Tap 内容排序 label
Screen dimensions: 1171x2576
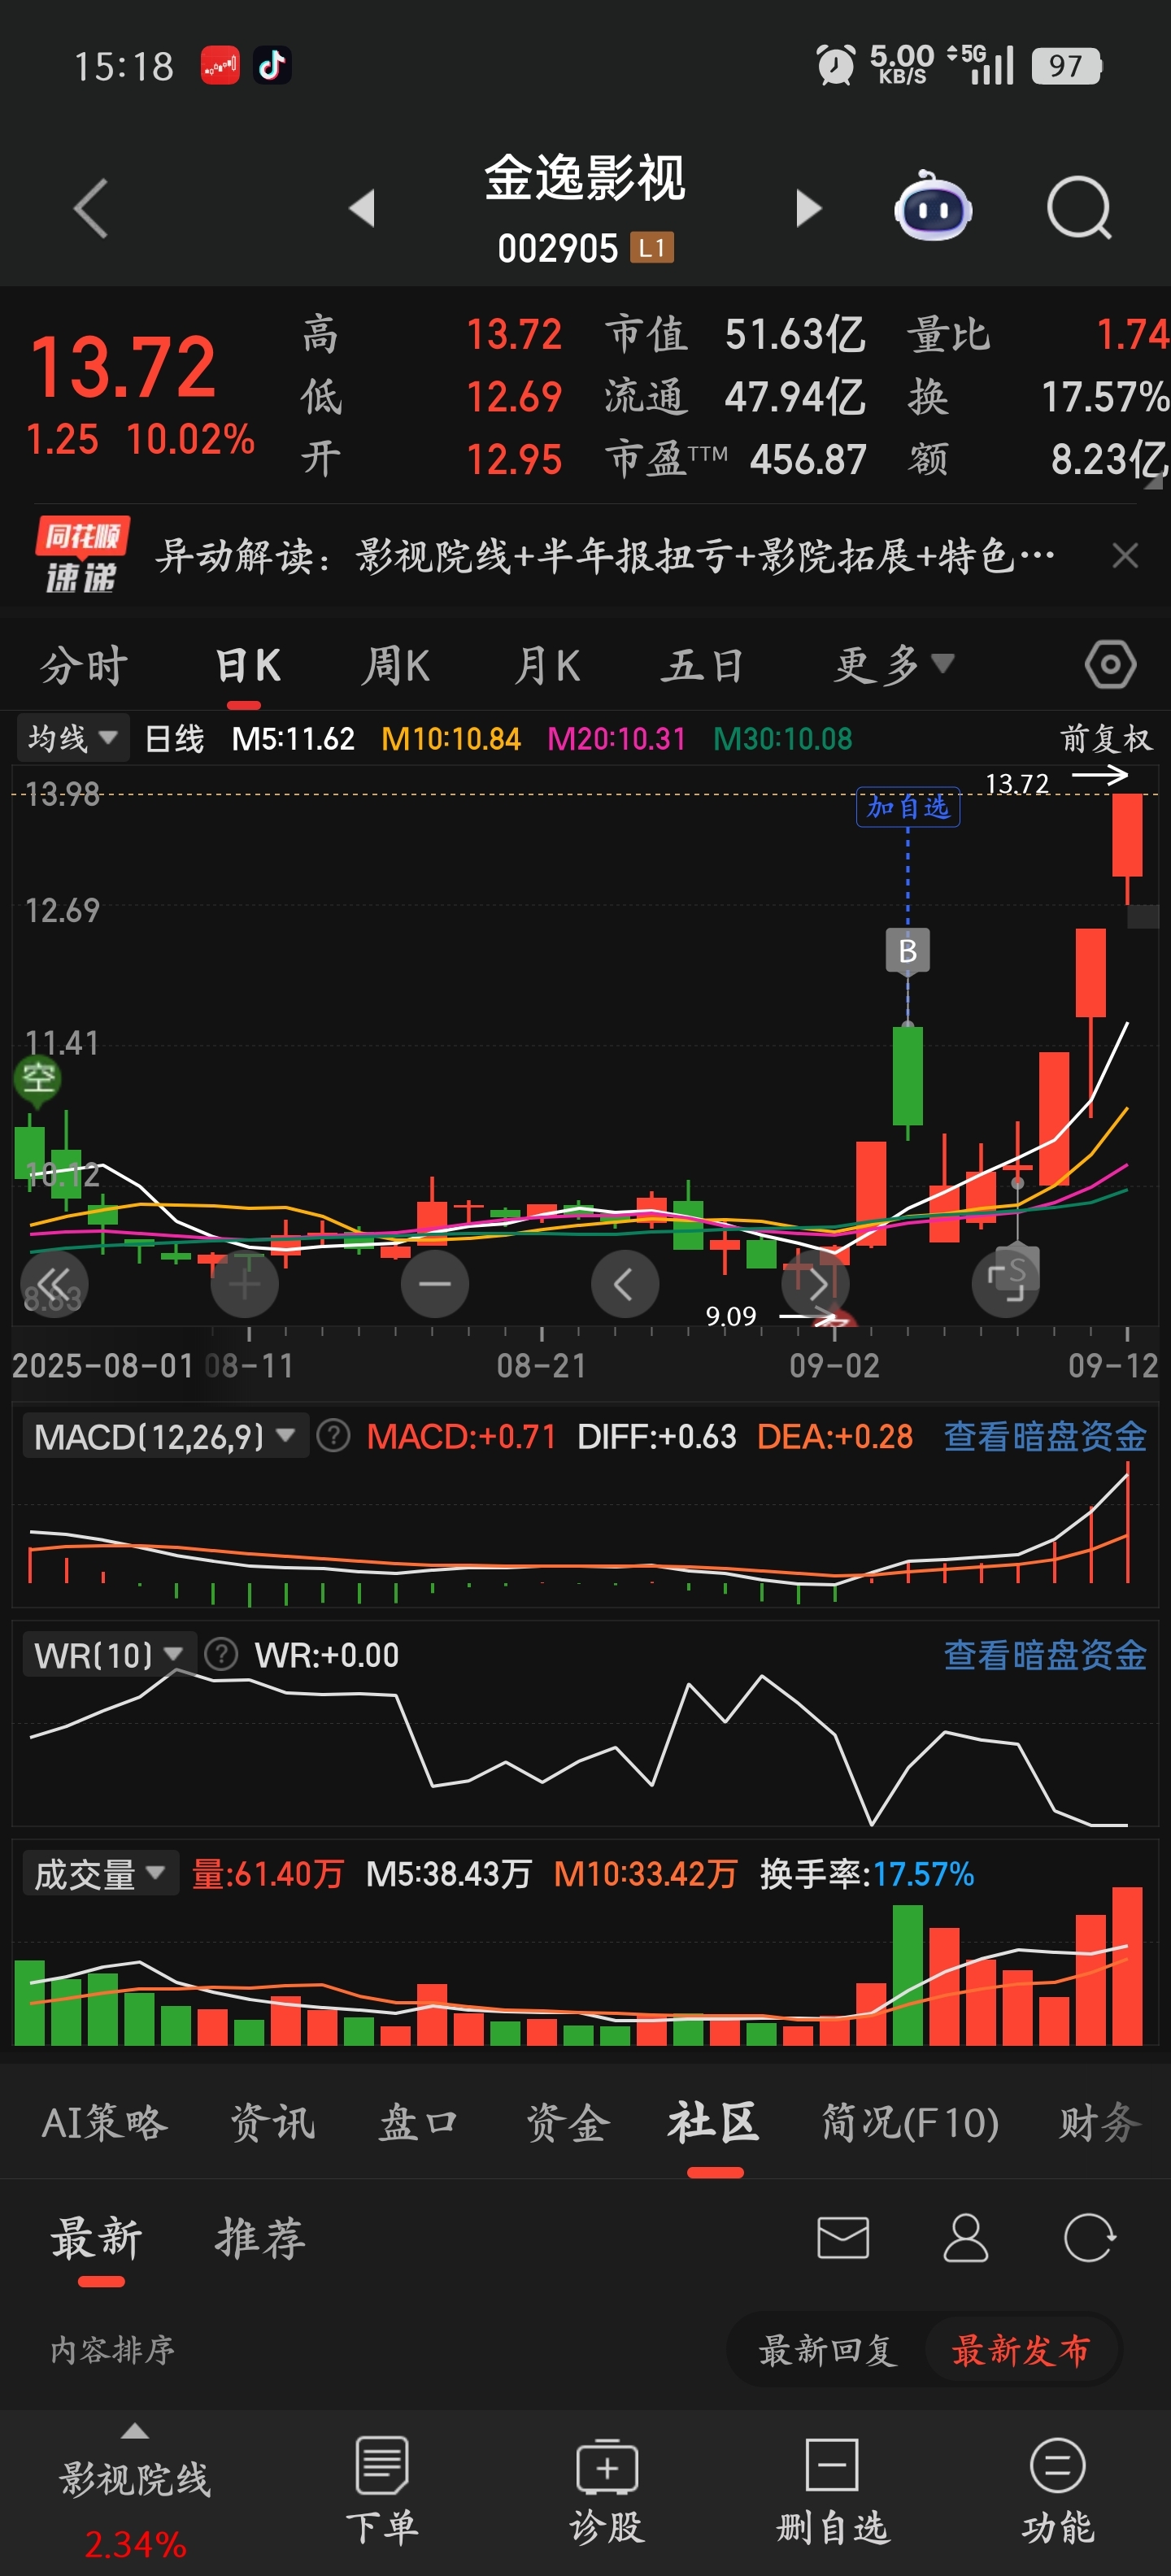[113, 2349]
